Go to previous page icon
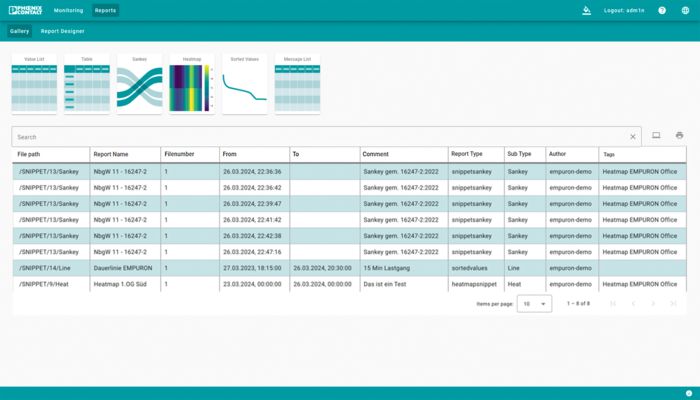700x400 pixels. click(x=633, y=304)
